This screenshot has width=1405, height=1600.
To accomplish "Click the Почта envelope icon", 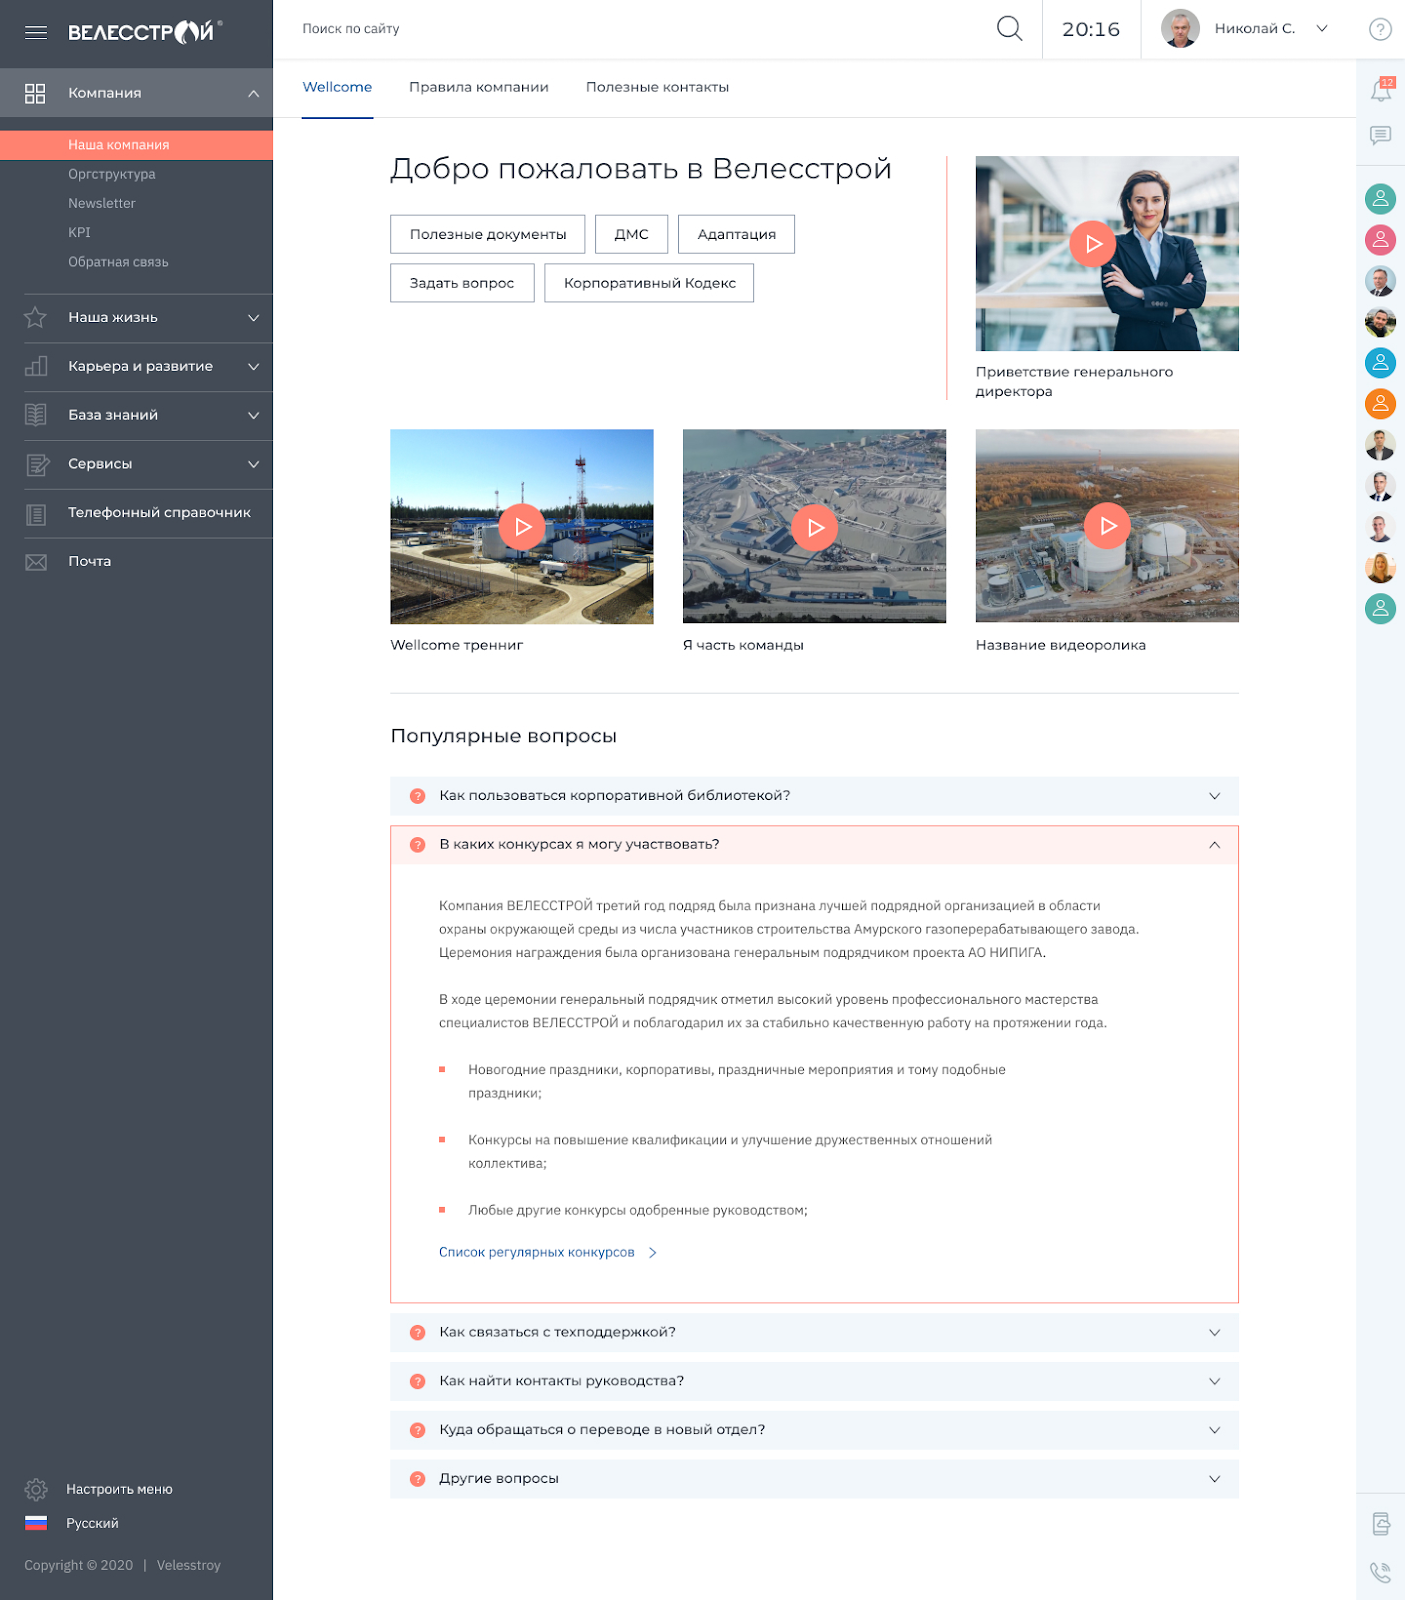I will click(35, 562).
